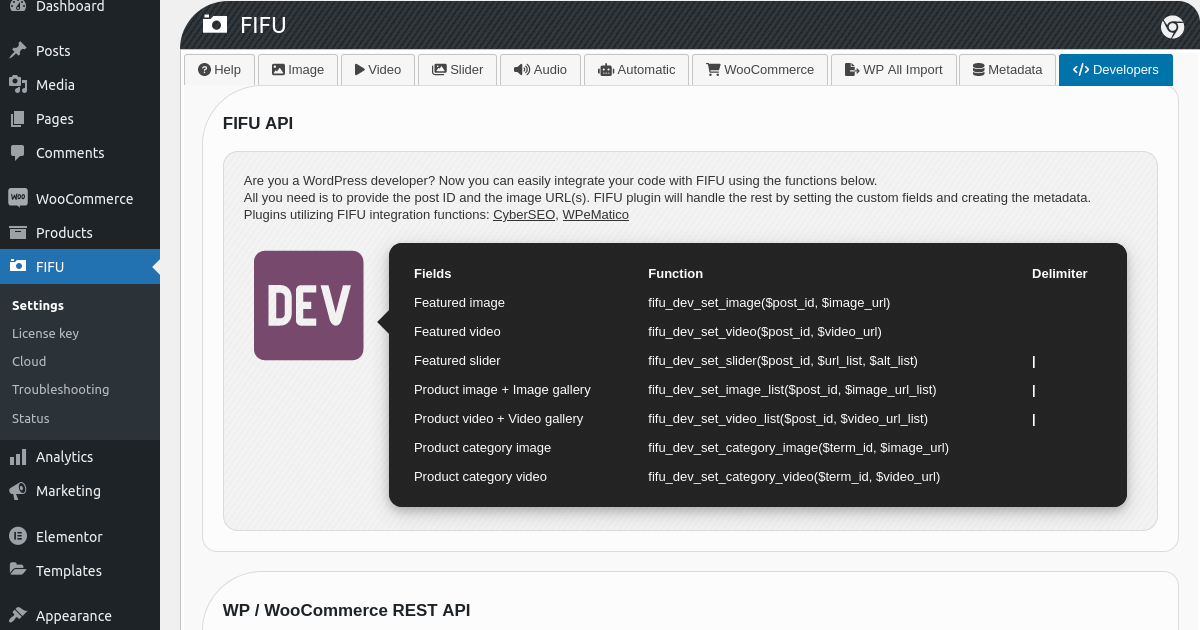This screenshot has width=1200, height=630.
Task: Click the Appearance brush icon
Action: [18, 616]
